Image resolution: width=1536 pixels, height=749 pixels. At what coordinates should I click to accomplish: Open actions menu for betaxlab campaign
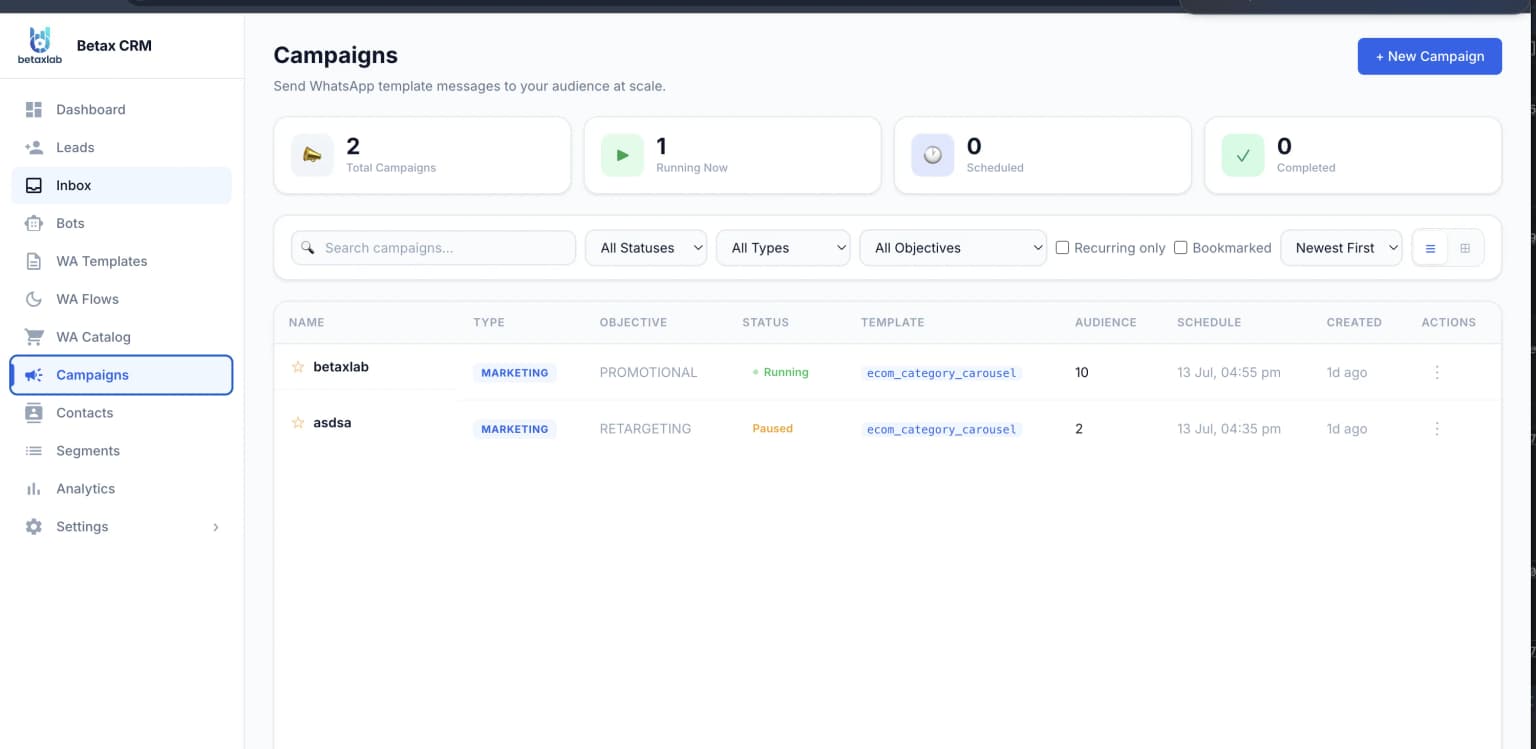click(1437, 372)
